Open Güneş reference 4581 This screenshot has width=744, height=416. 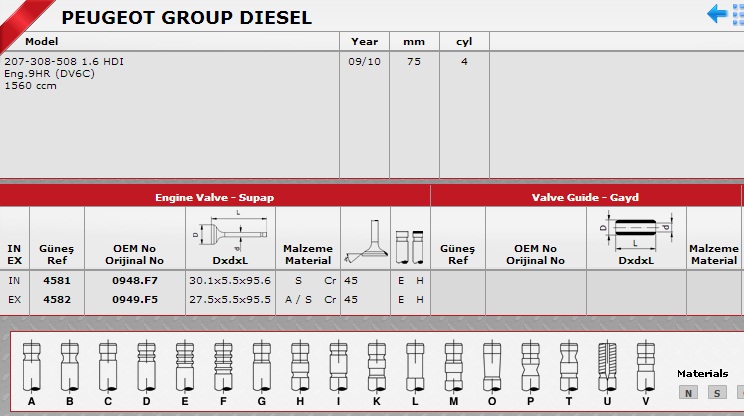(x=57, y=281)
